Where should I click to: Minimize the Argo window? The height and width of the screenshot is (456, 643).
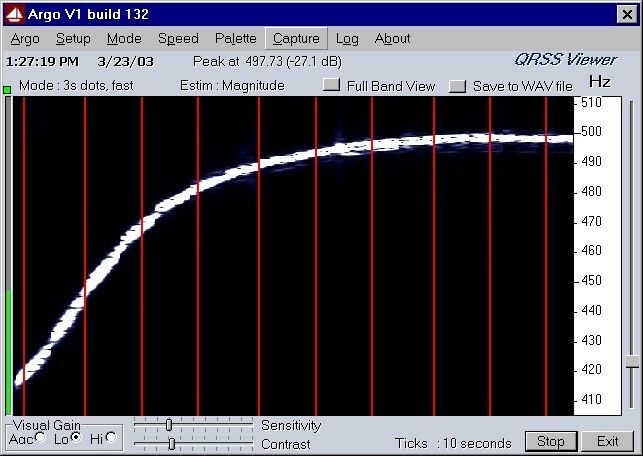coord(590,13)
